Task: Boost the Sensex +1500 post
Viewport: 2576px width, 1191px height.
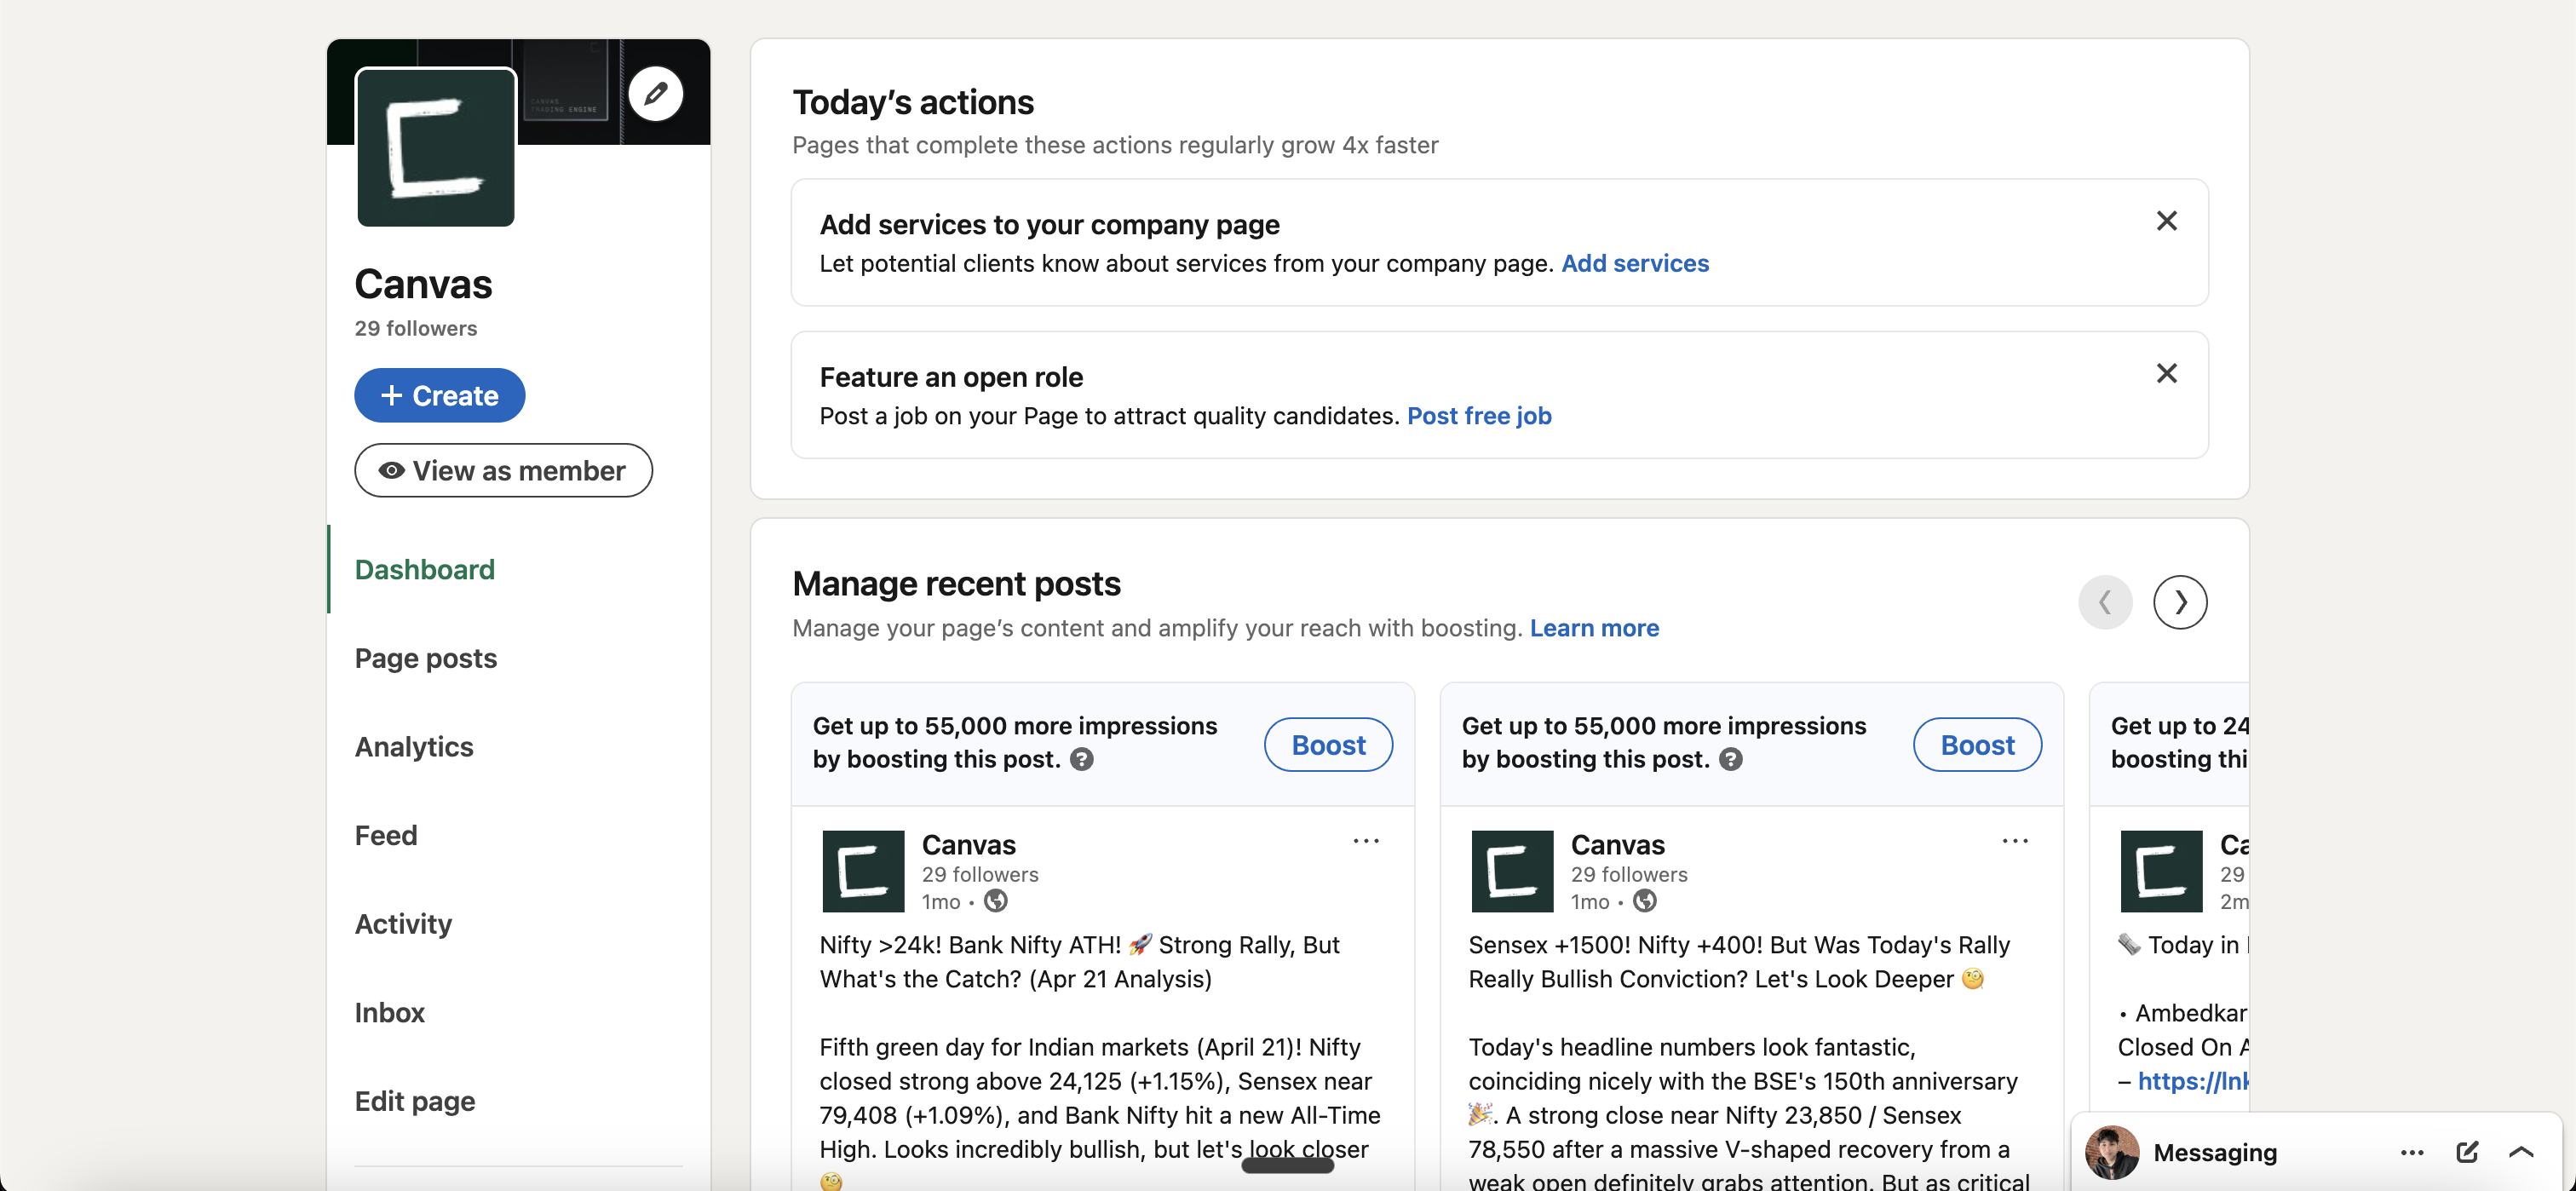Action: click(x=1977, y=744)
